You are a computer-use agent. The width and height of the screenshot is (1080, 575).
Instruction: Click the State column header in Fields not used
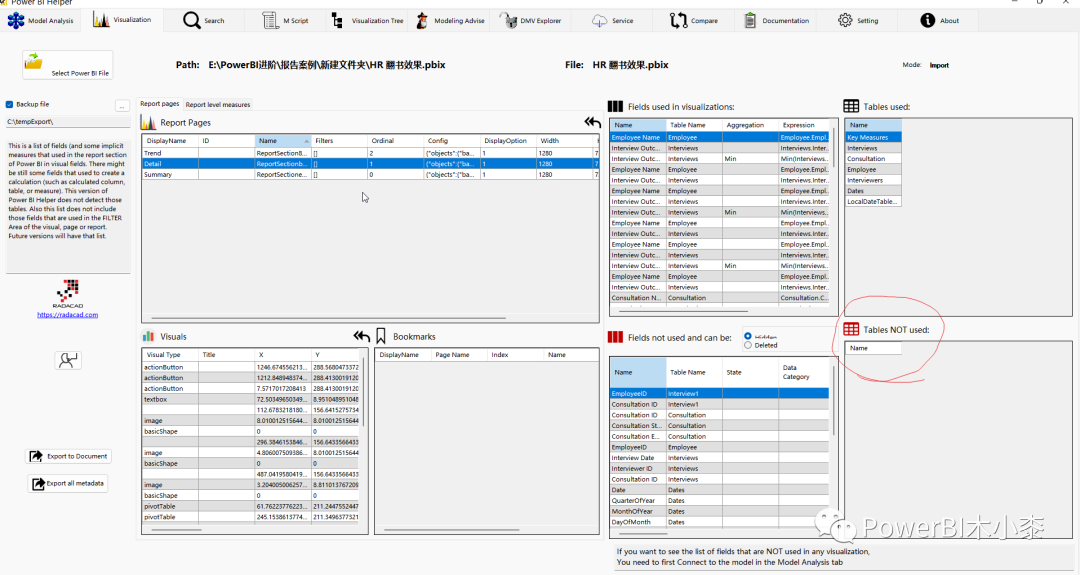coord(750,373)
